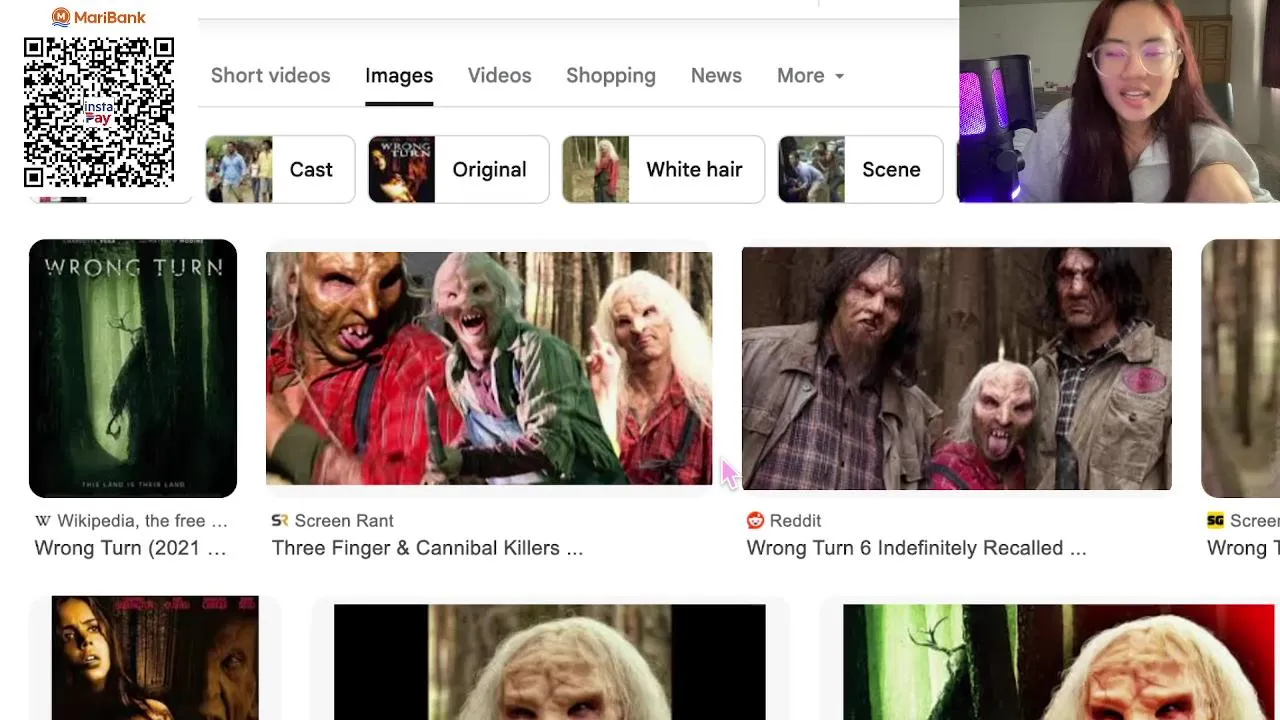This screenshot has height=720, width=1280.
Task: Click the MariBank QR code
Action: [99, 112]
